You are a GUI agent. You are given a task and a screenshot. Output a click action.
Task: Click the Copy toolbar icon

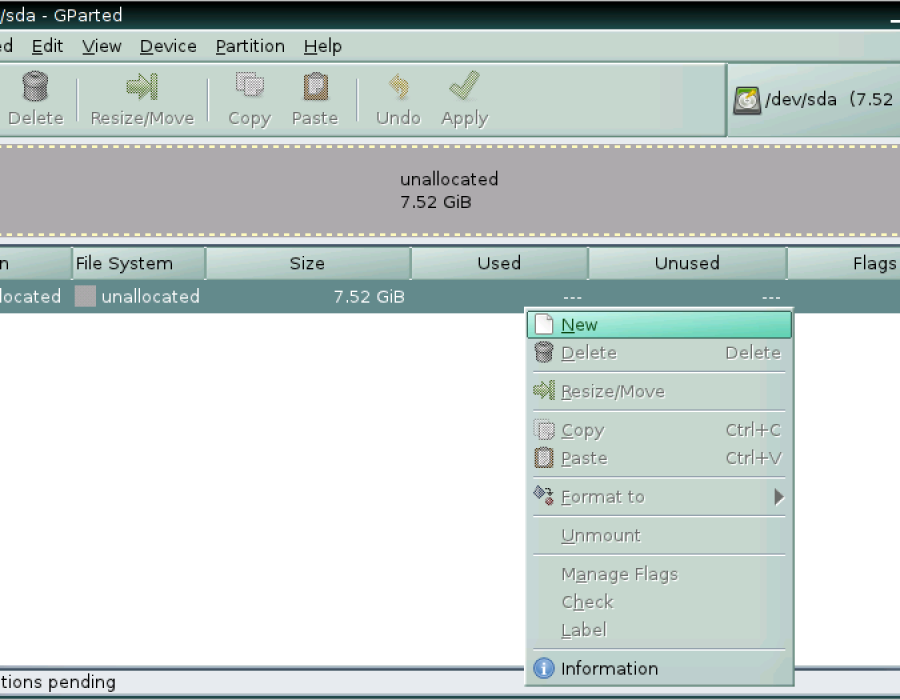click(x=250, y=85)
